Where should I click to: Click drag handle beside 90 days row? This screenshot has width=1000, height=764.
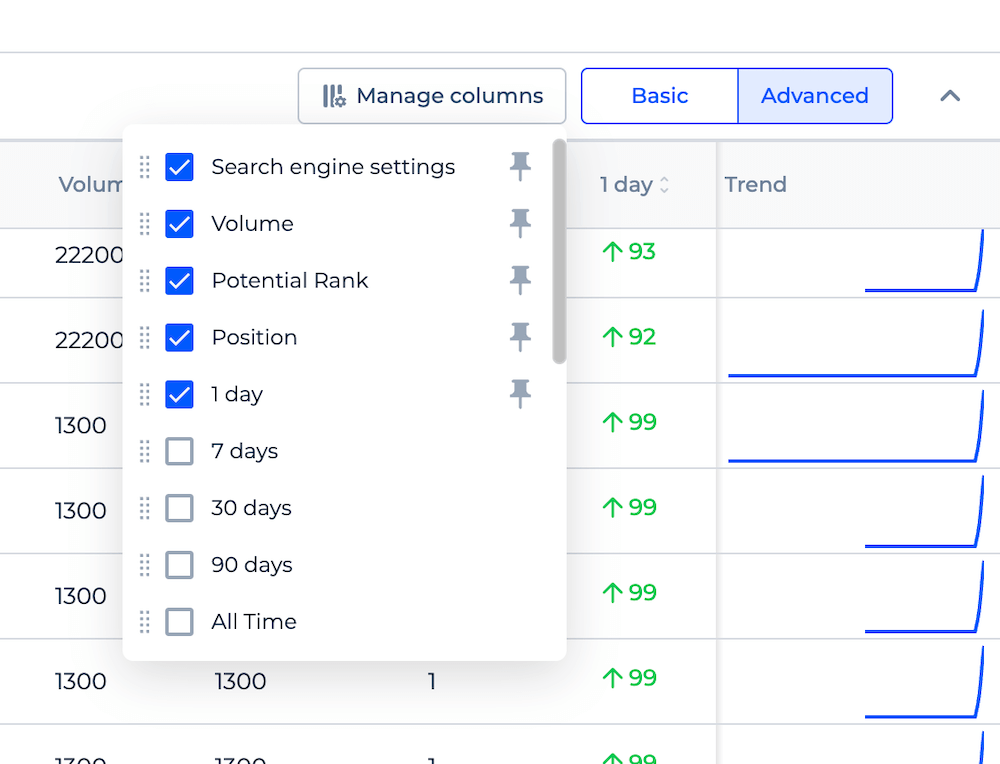pyautogui.click(x=145, y=565)
